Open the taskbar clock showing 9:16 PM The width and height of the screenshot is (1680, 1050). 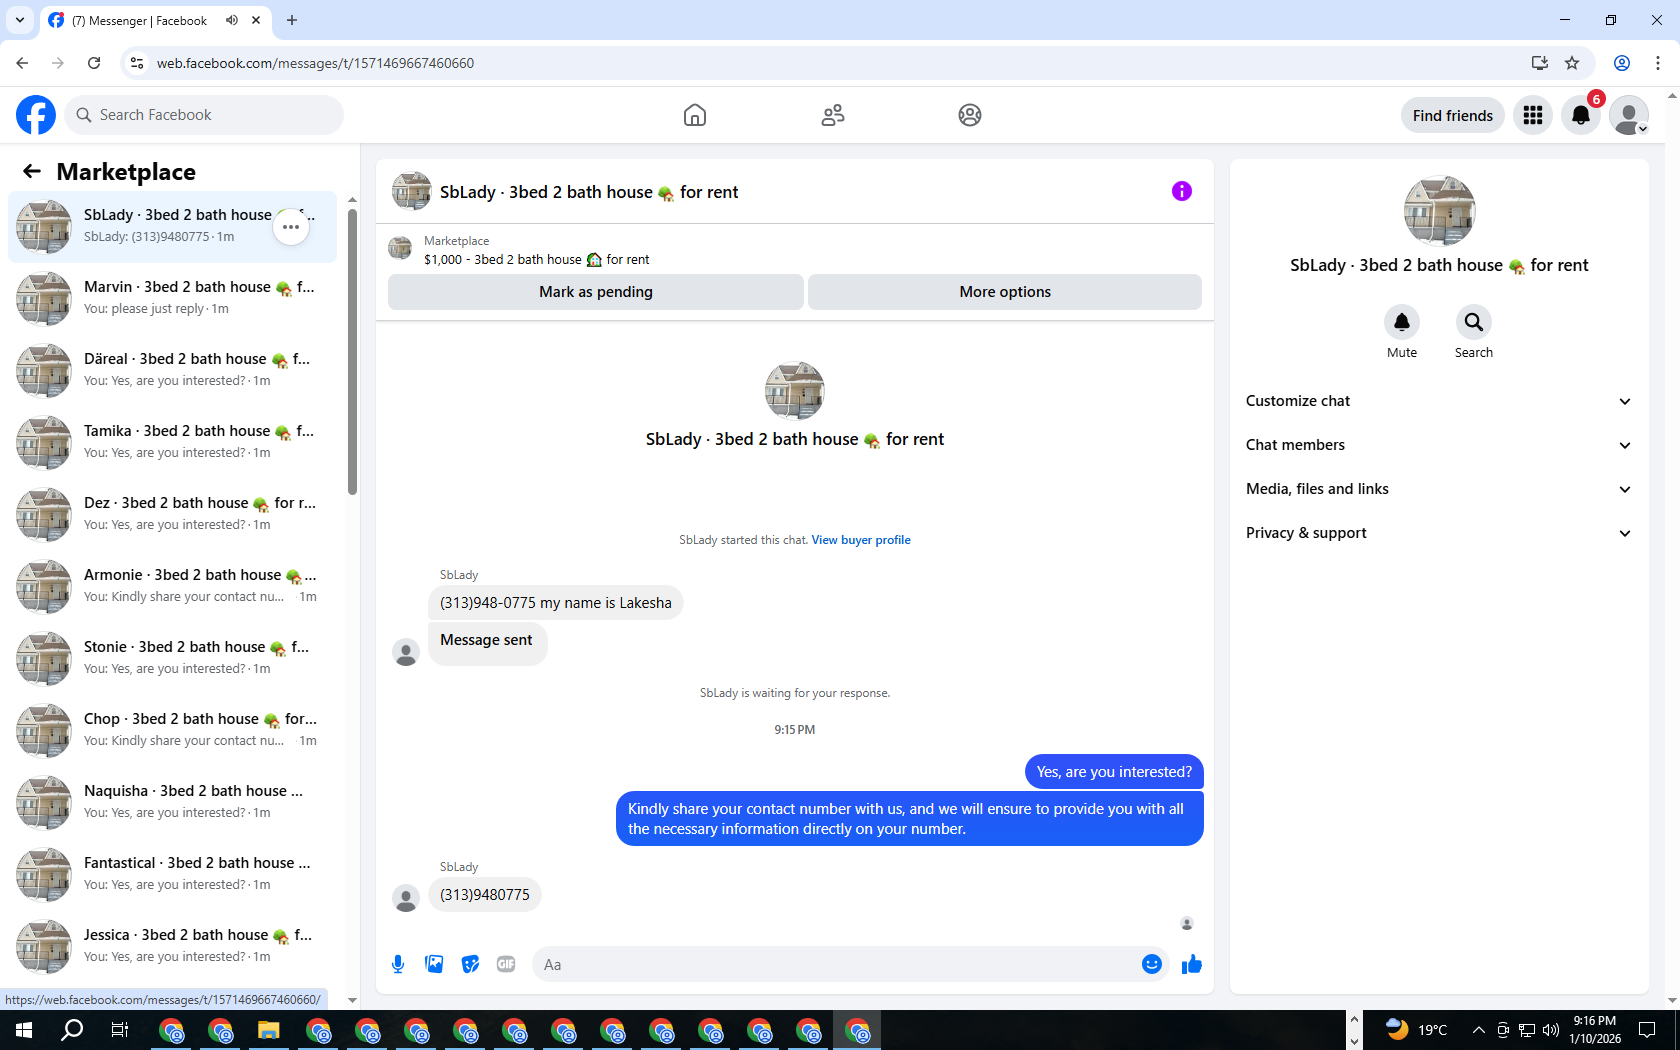tap(1595, 1030)
